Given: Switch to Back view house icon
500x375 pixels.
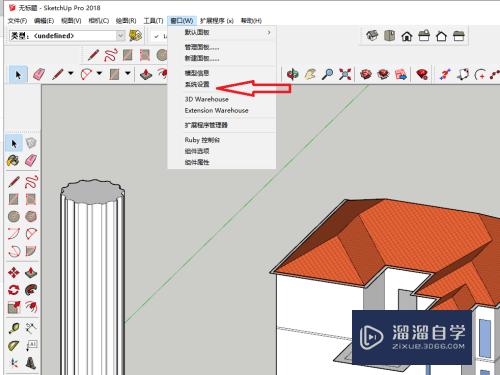Looking at the screenshot, I should point(441,36).
